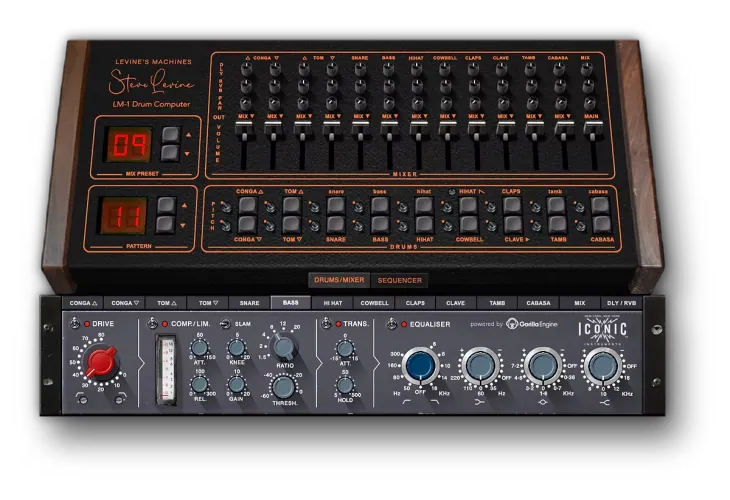Toggle the Drive power switch
This screenshot has height=500, width=730.
[72, 324]
